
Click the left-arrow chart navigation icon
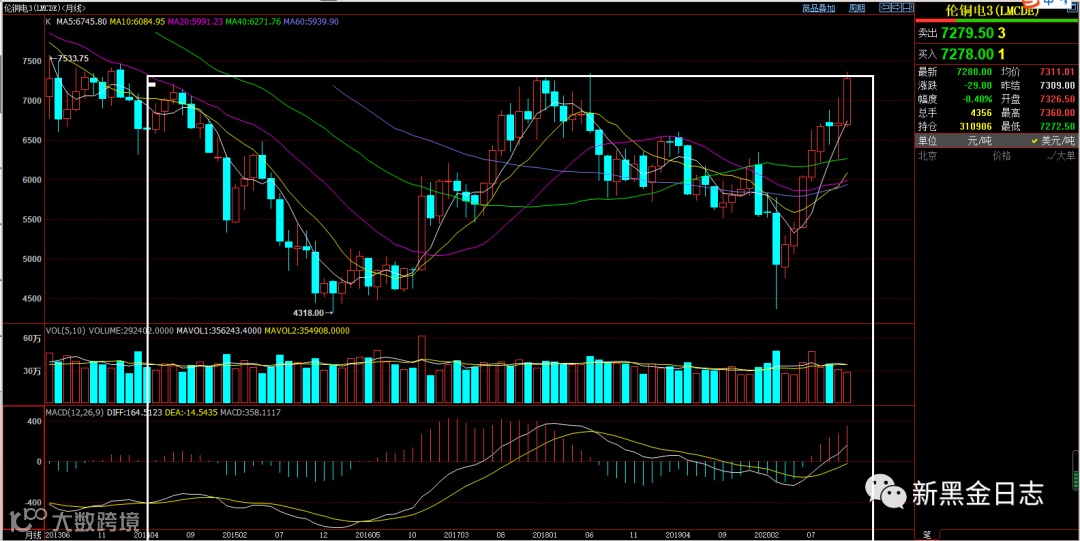click(x=884, y=8)
